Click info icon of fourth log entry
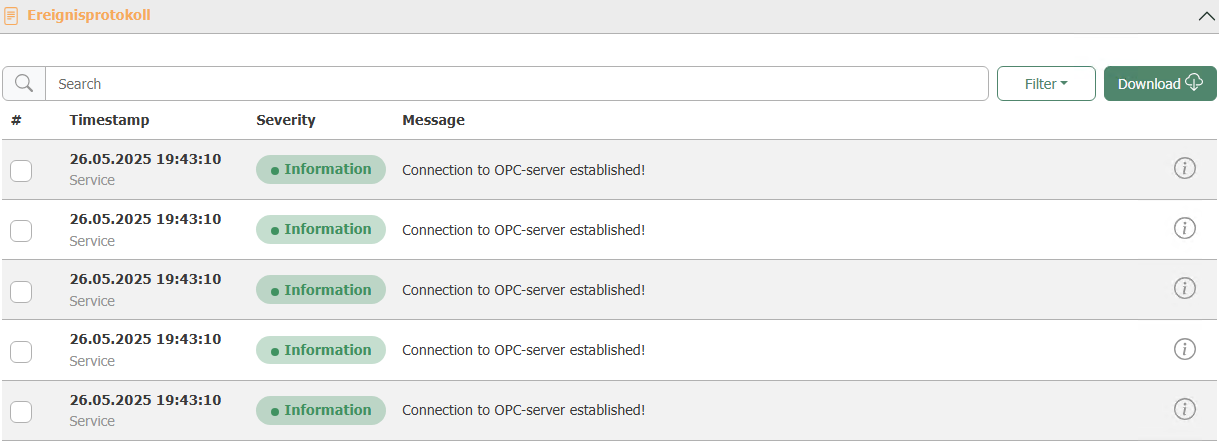Viewport: 1219px width, 445px height. tap(1185, 348)
